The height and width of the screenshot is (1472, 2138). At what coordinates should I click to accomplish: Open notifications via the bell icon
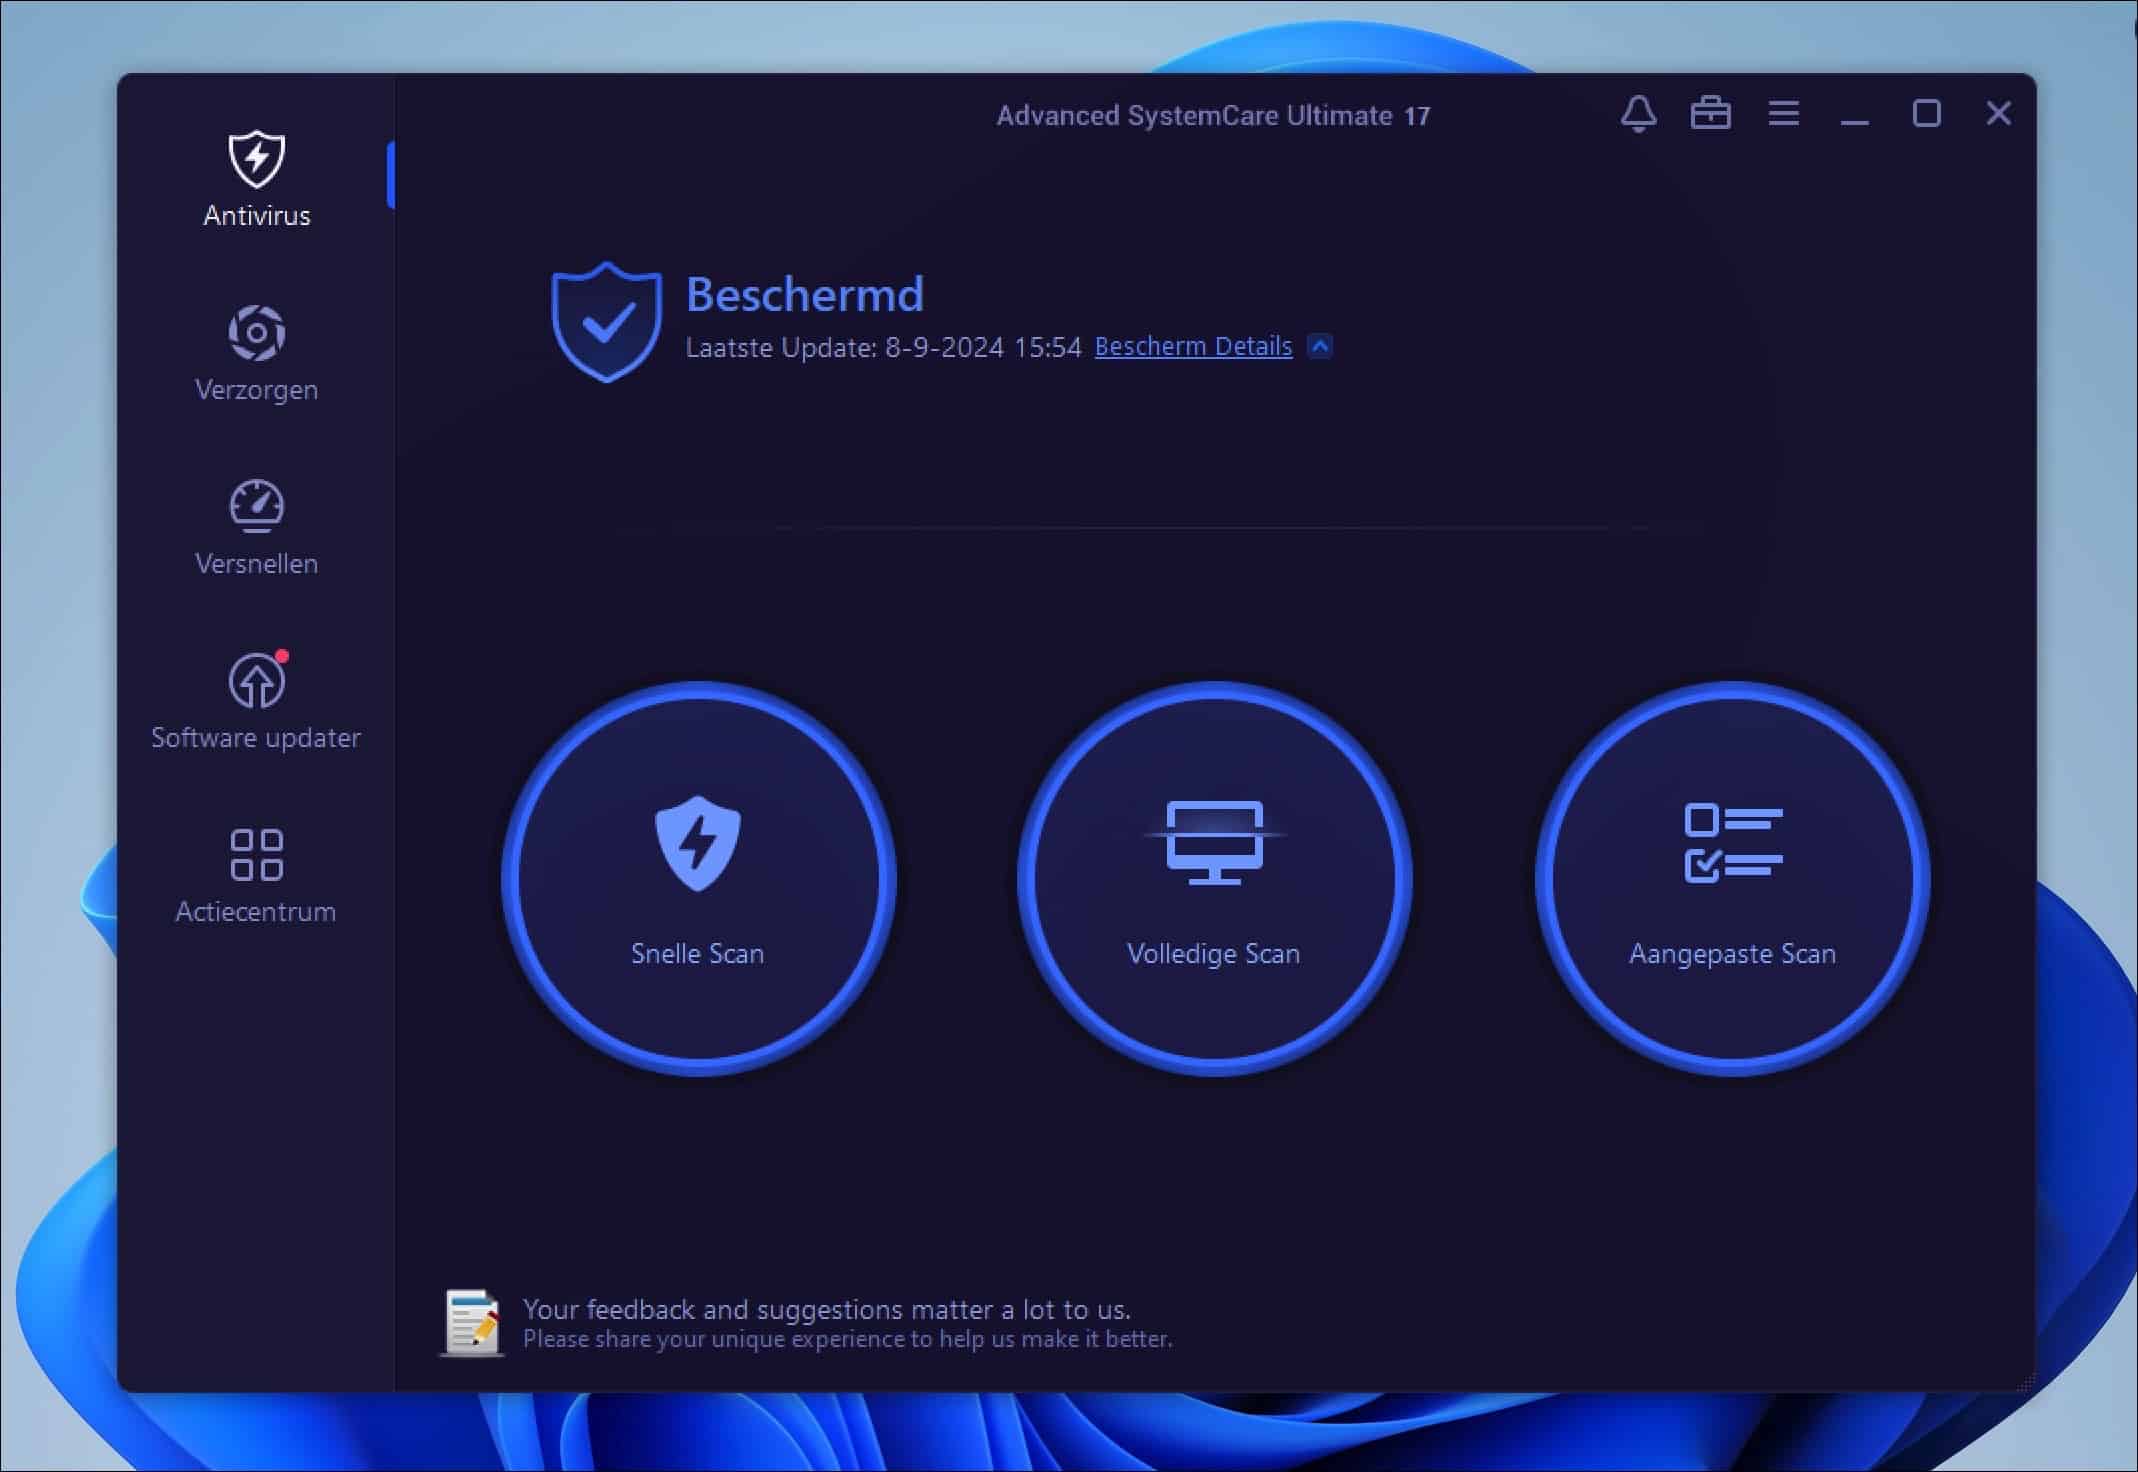pyautogui.click(x=1639, y=113)
